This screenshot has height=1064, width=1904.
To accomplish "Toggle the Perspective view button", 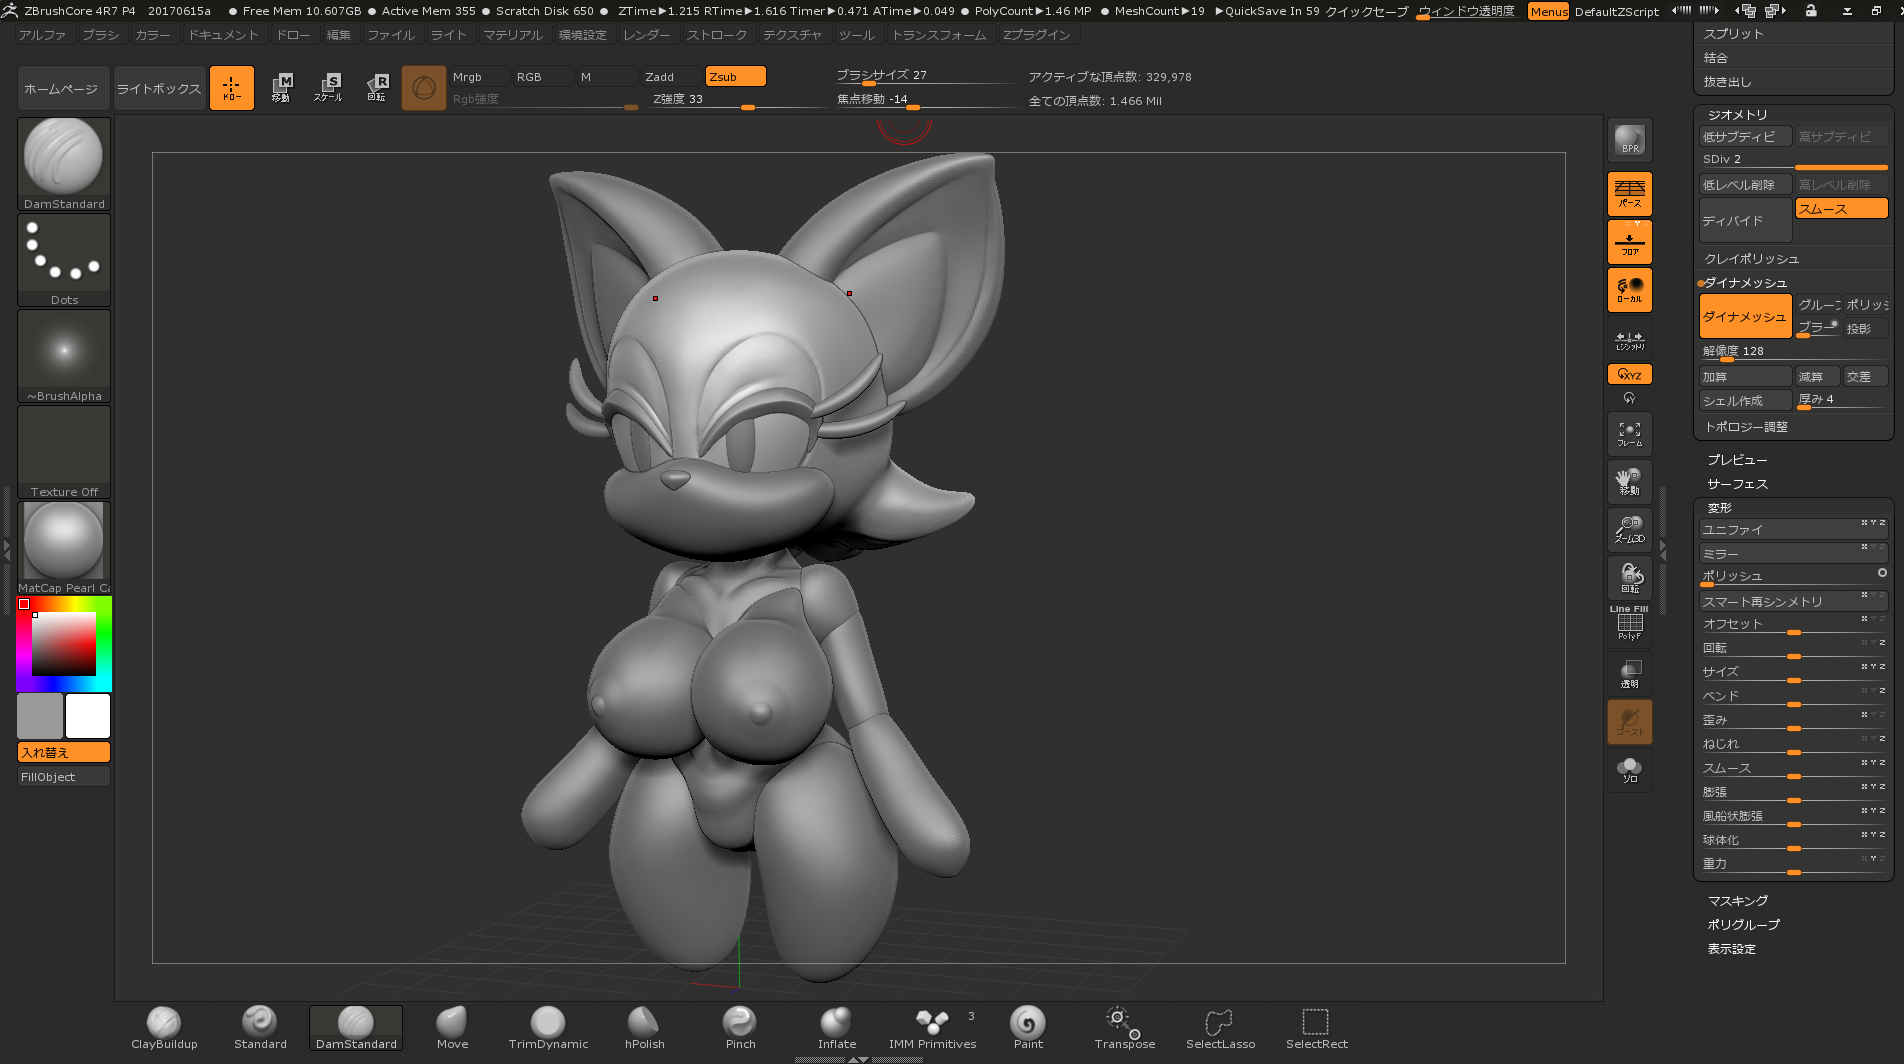I will click(1629, 193).
